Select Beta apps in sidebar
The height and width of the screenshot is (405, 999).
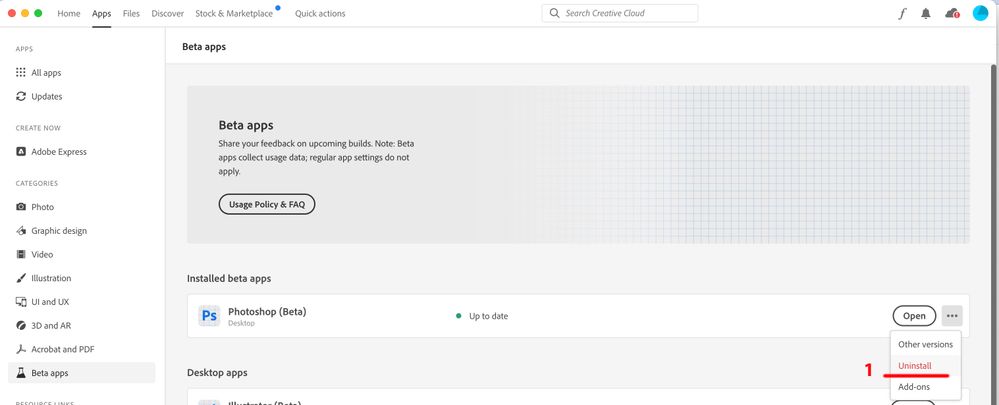click(82, 373)
